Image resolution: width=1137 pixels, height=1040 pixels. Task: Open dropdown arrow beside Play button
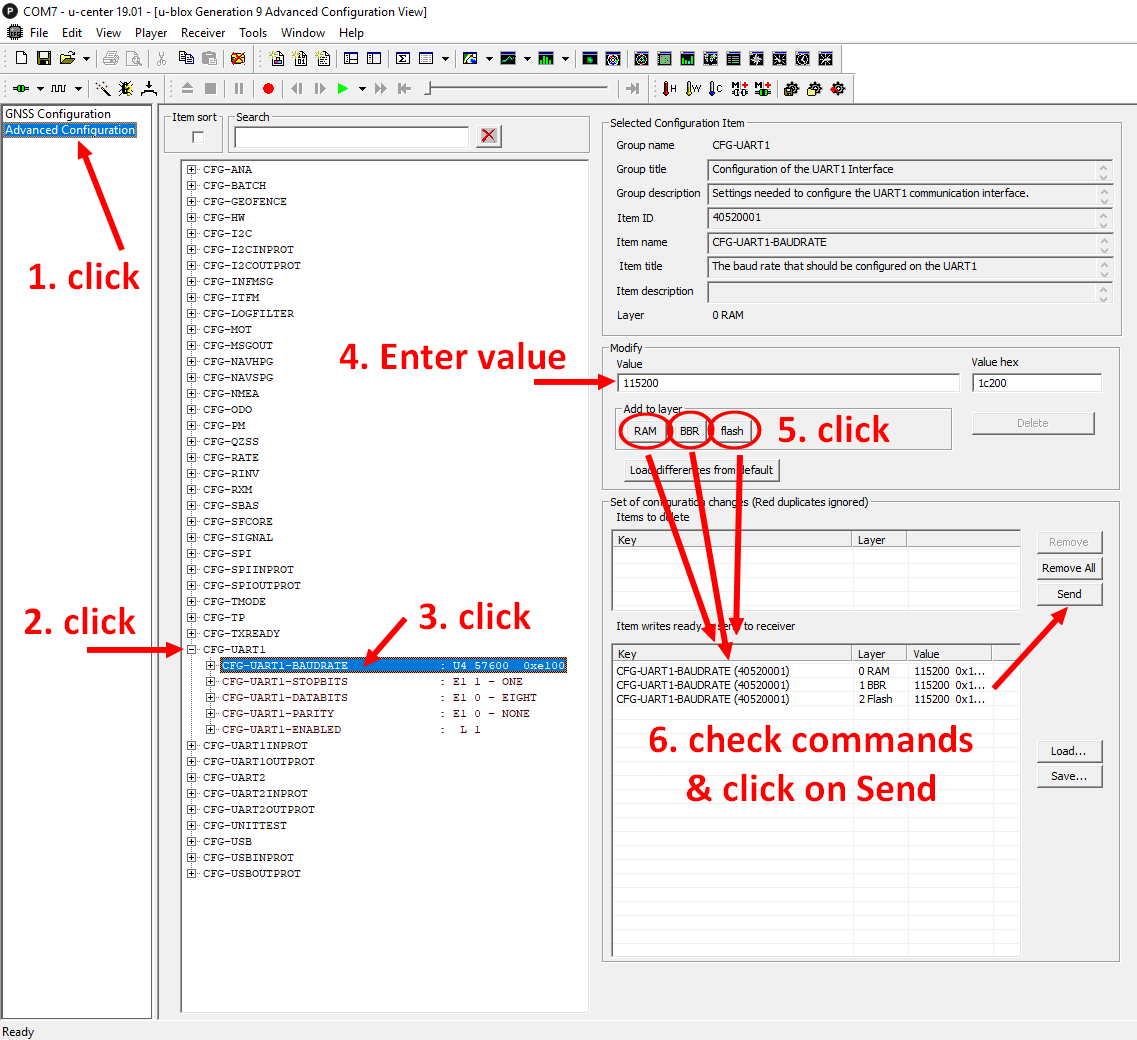[362, 88]
